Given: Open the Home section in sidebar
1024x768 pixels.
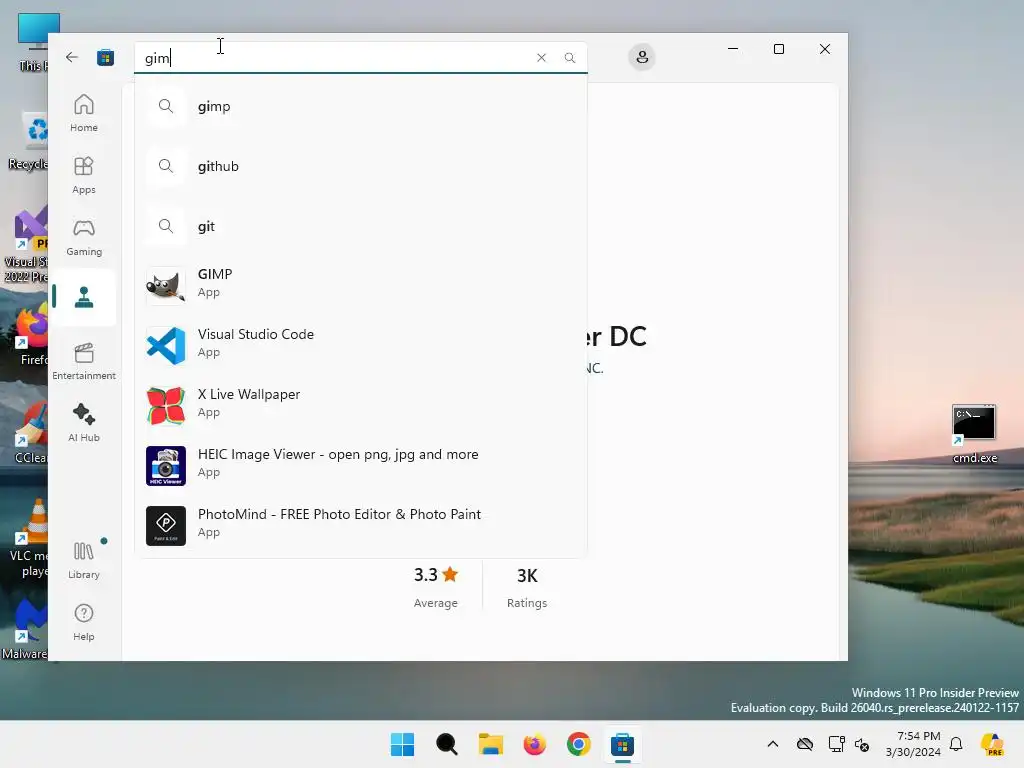Looking at the screenshot, I should click(84, 113).
